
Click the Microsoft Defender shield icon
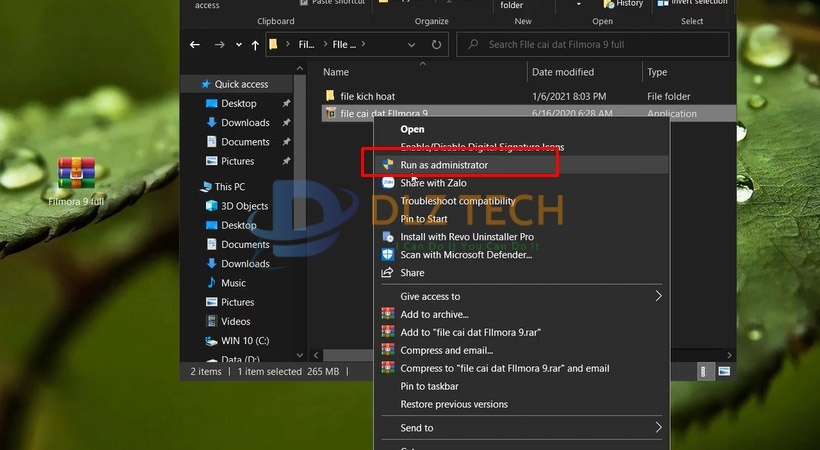pos(388,255)
